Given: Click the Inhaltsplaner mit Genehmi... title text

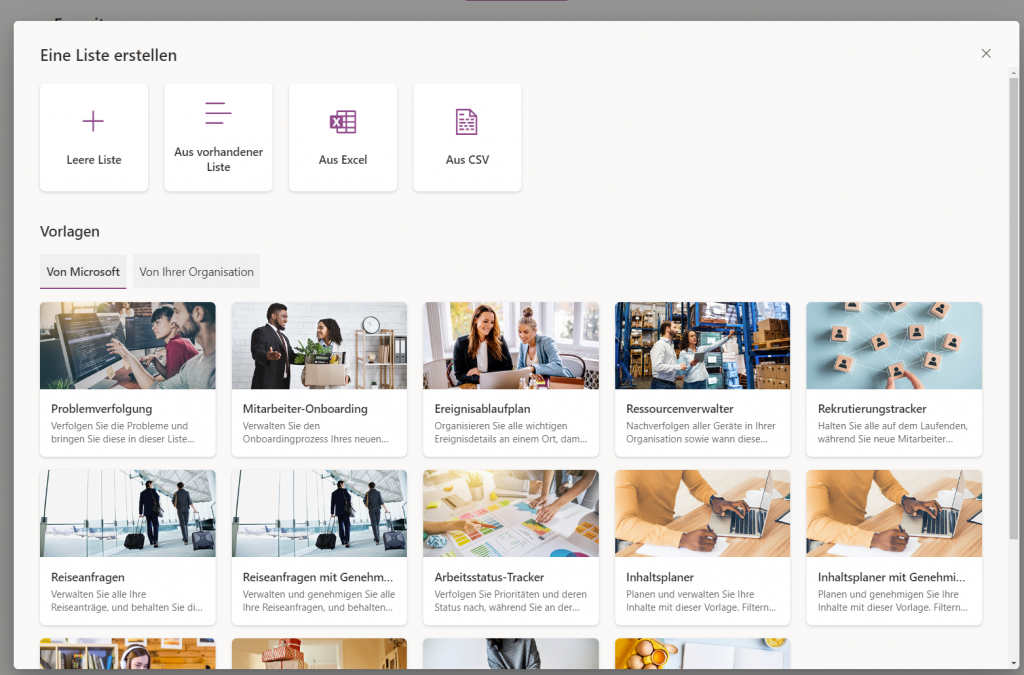Looking at the screenshot, I should [x=891, y=577].
